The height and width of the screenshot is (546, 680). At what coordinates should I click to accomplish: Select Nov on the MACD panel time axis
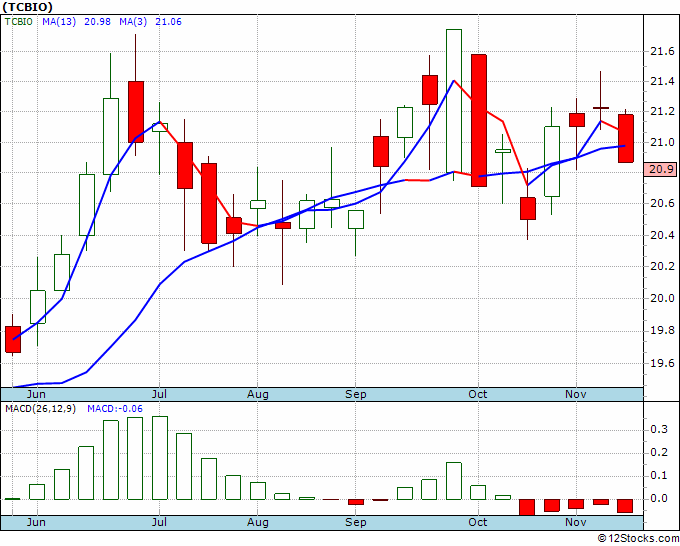pyautogui.click(x=576, y=522)
